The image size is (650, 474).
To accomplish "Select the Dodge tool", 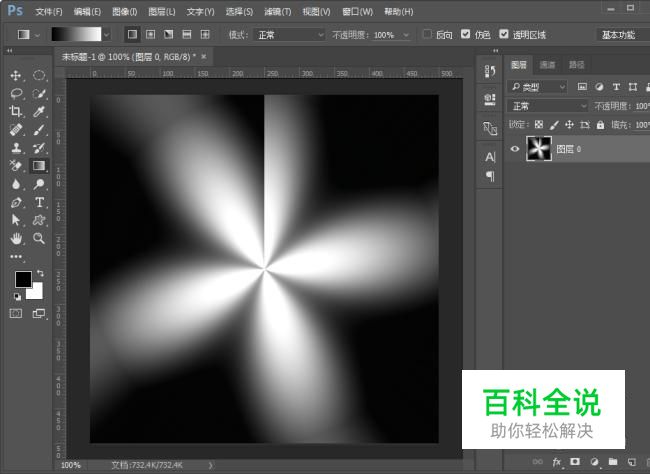I will [39, 184].
